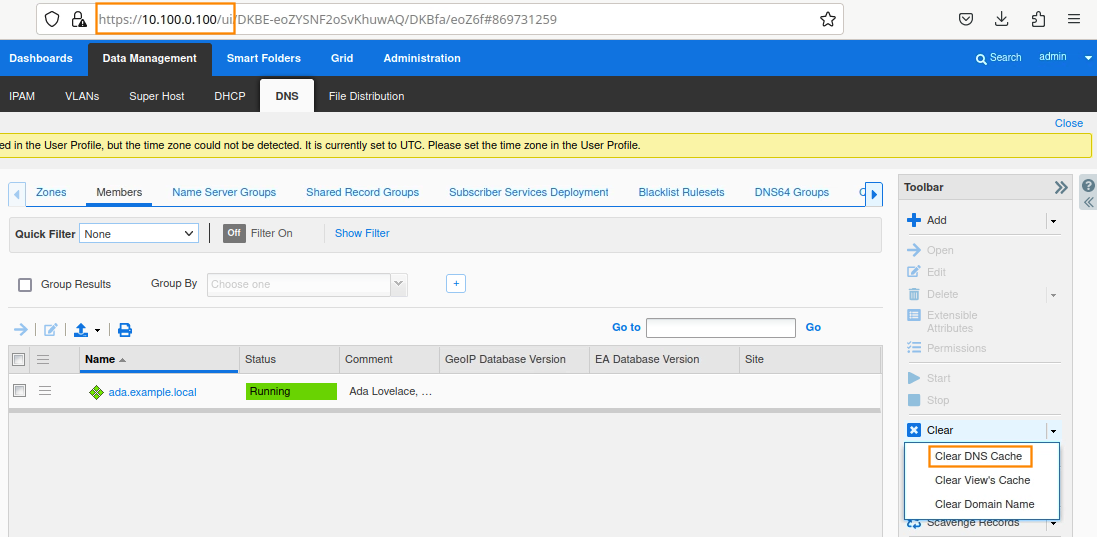Click the green Running status bar
The width and height of the screenshot is (1097, 537).
(291, 391)
